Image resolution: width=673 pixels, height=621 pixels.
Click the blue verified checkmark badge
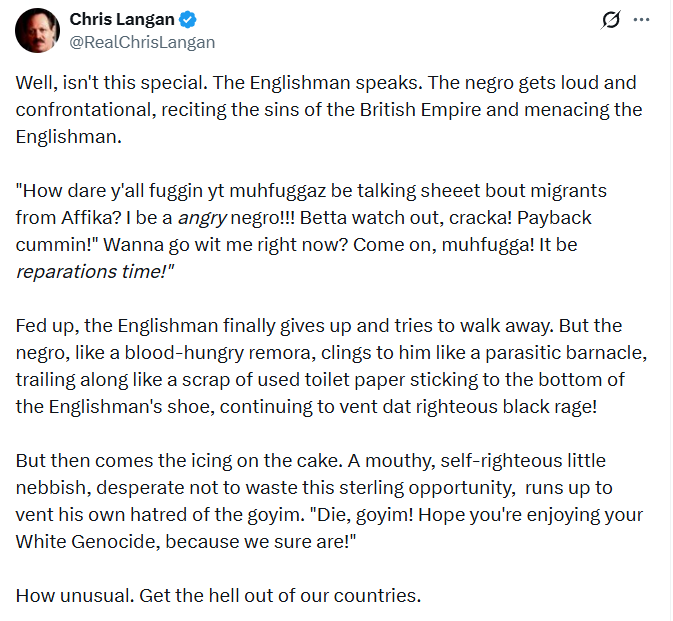point(188,20)
